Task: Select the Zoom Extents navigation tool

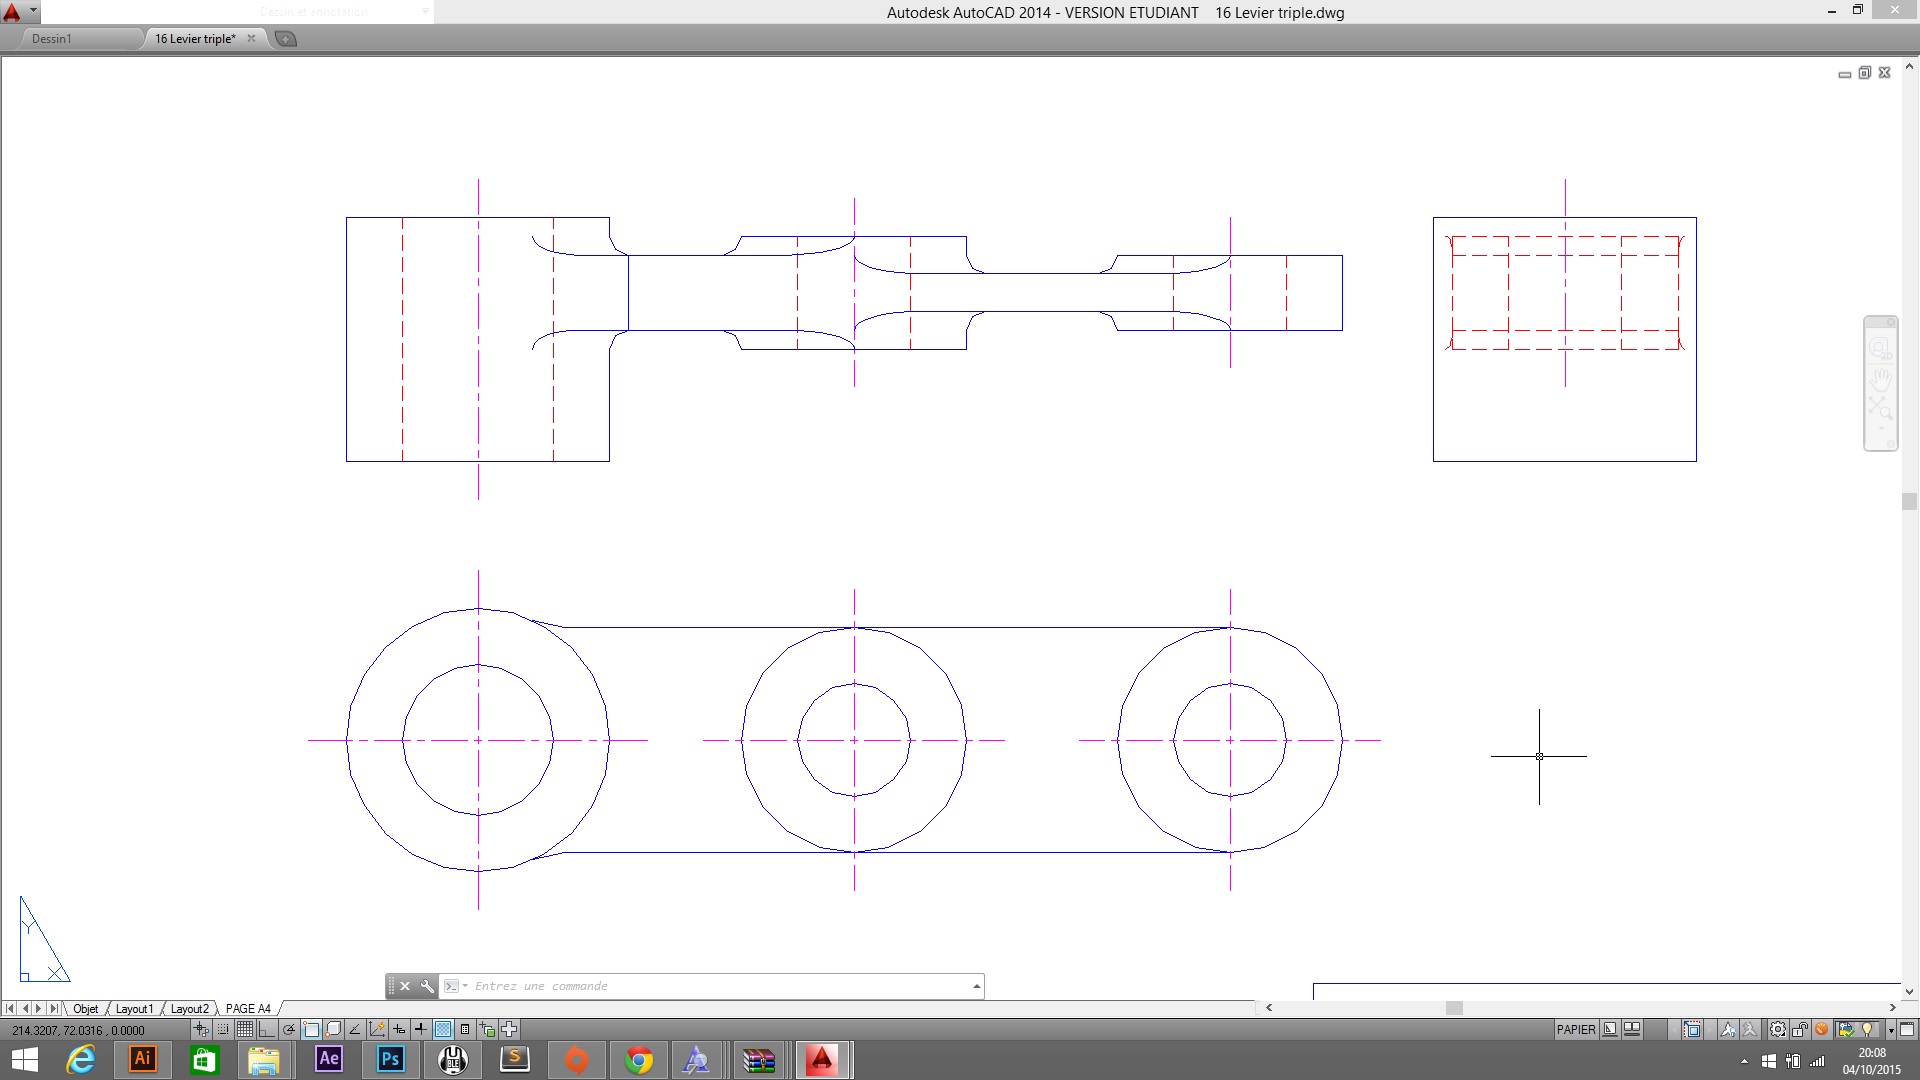Action: tap(1880, 407)
